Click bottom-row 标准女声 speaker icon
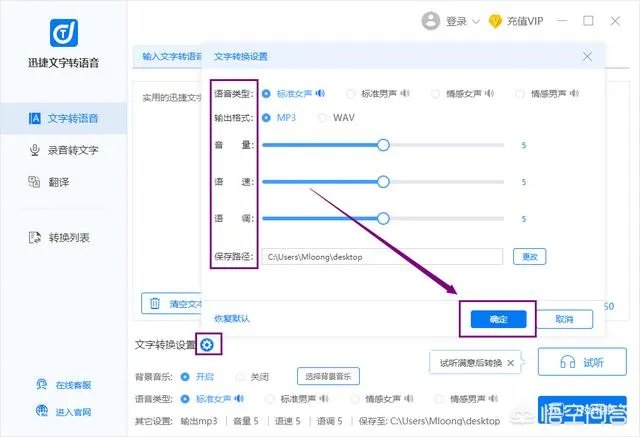 (x=239, y=398)
